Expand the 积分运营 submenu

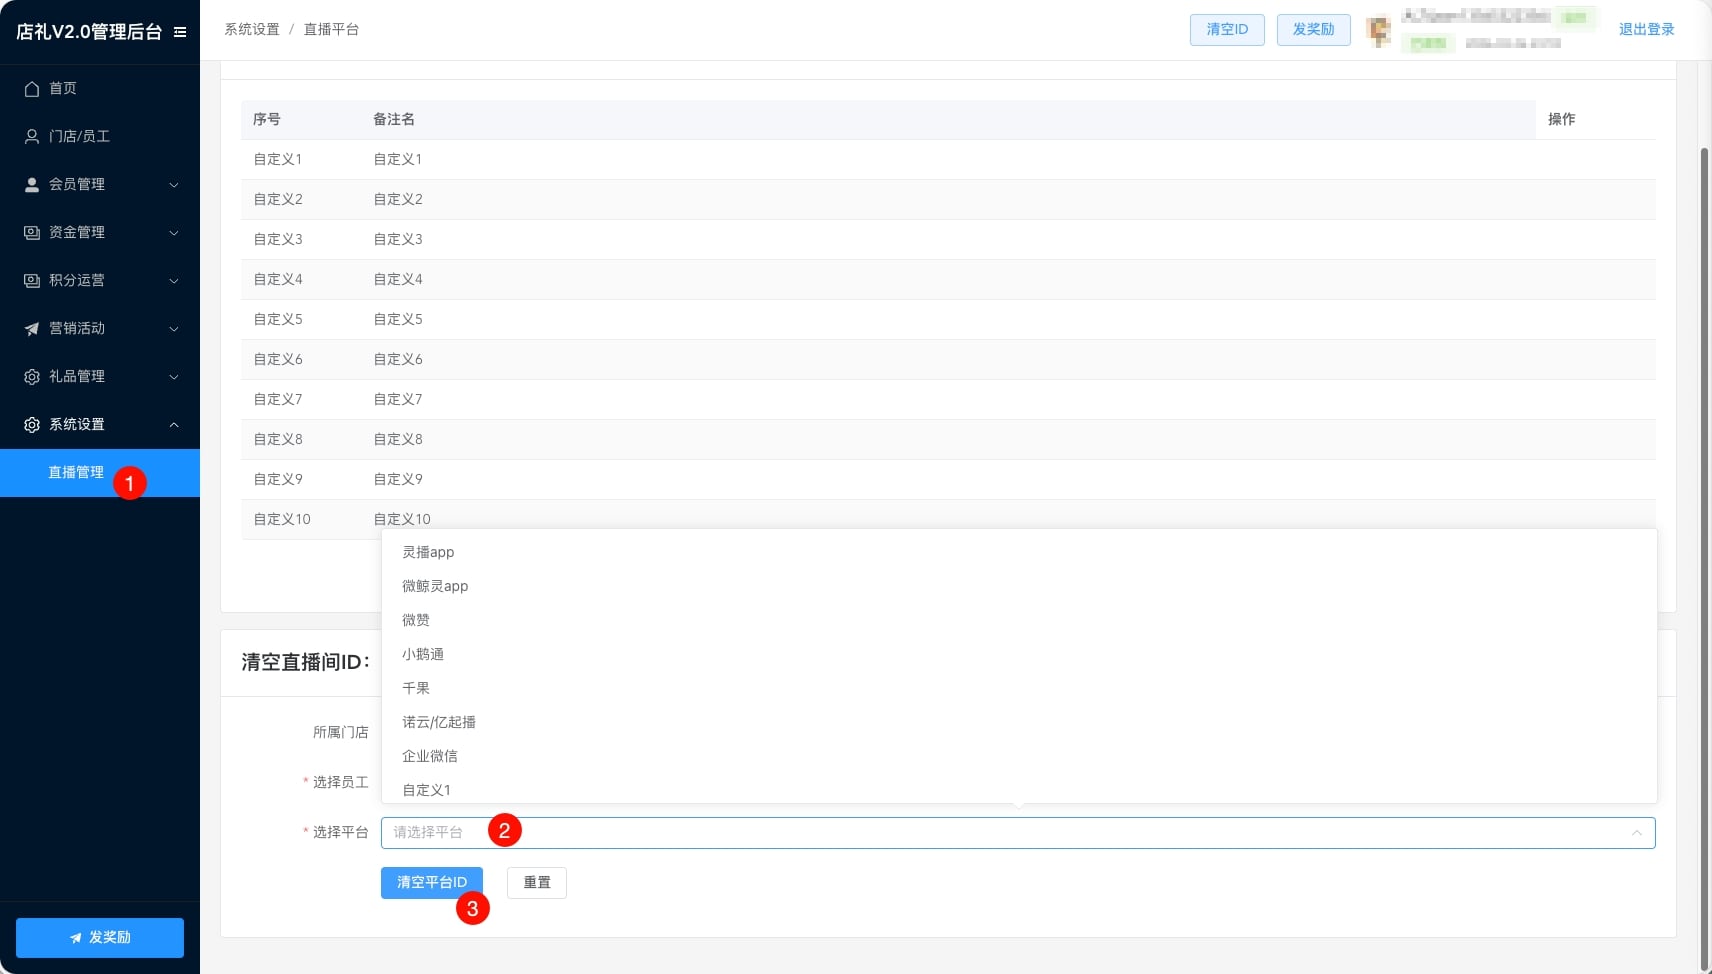click(174, 281)
